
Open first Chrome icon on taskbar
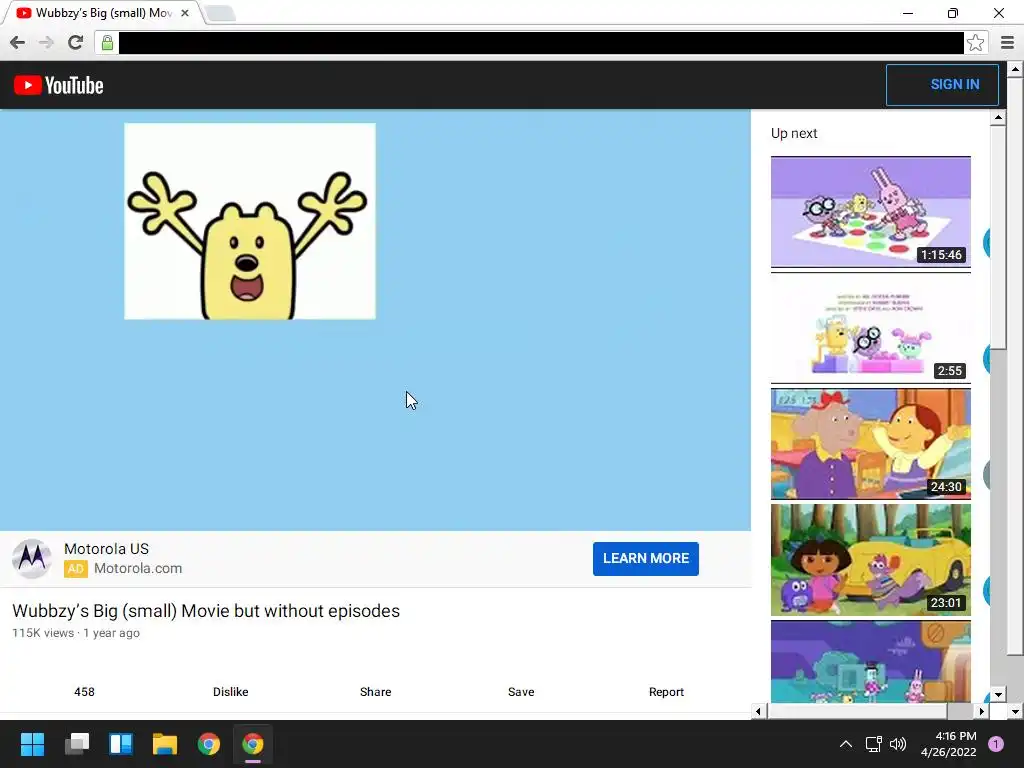[209, 744]
